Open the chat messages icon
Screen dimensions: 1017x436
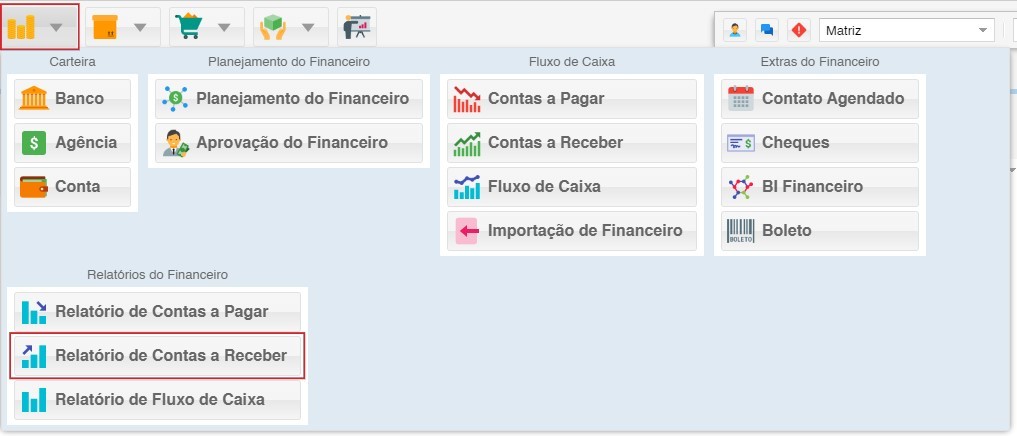coord(767,30)
